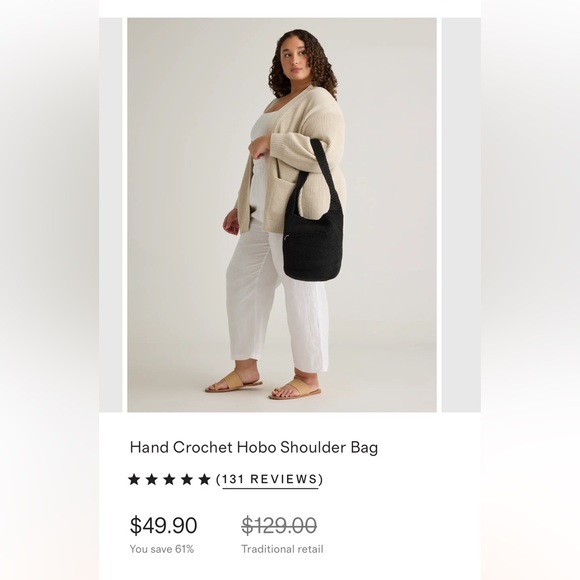Show the next image on the right edge

click(461, 215)
